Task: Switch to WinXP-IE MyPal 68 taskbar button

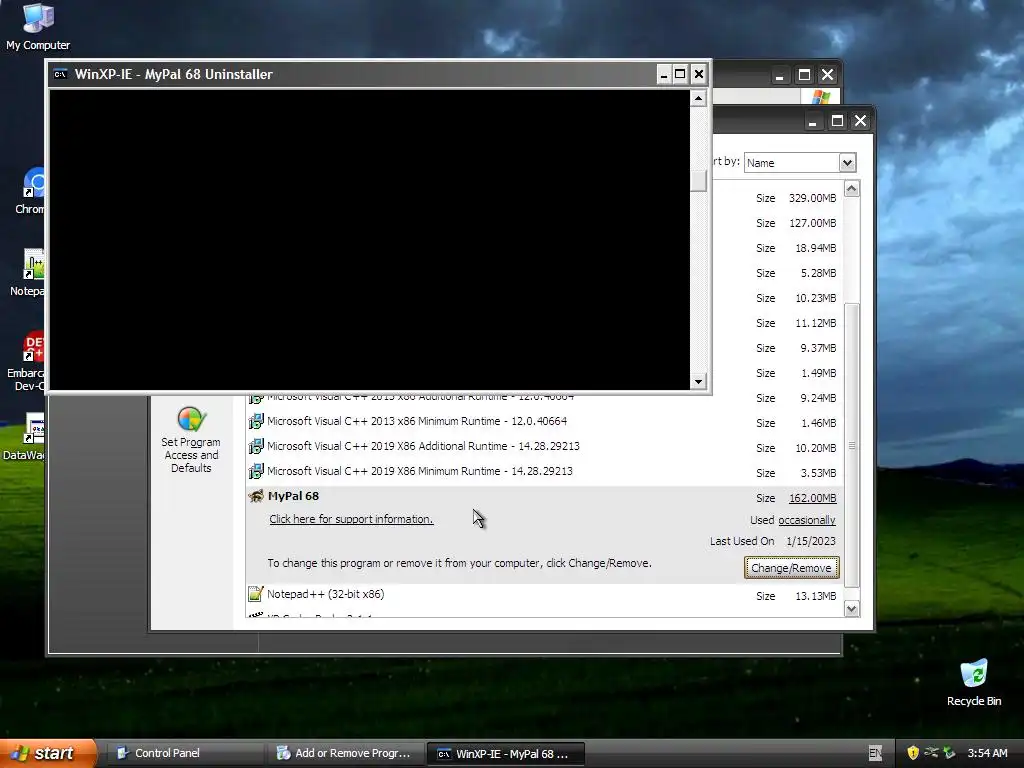Action: (505, 754)
